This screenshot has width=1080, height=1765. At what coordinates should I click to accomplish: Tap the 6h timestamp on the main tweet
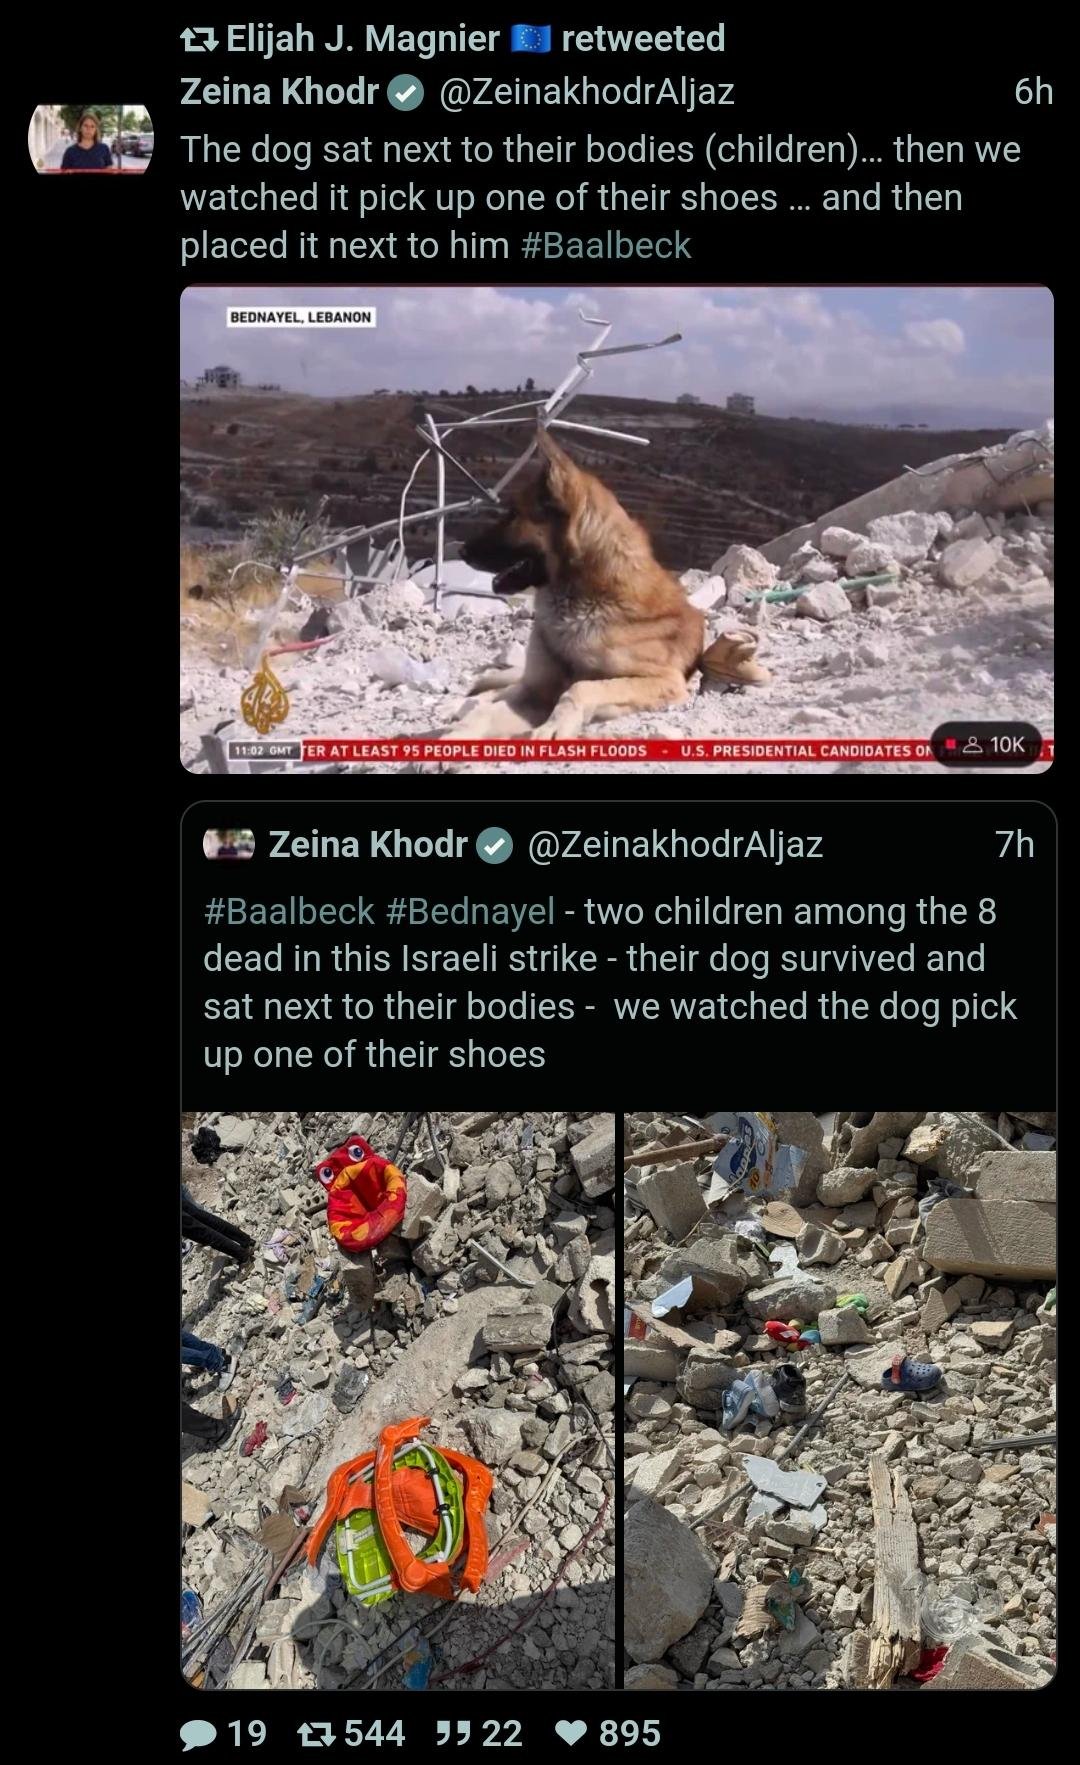(1033, 92)
